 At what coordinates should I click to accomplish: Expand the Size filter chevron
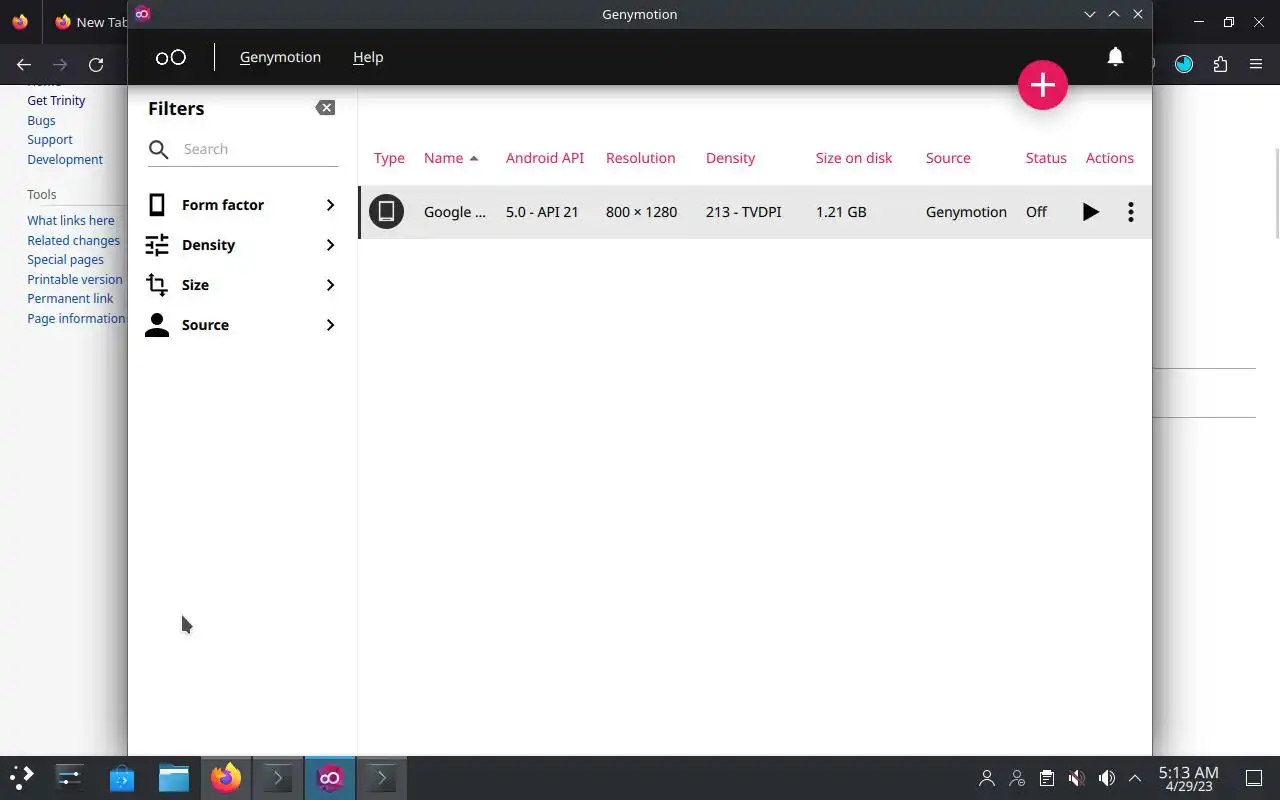(x=330, y=285)
